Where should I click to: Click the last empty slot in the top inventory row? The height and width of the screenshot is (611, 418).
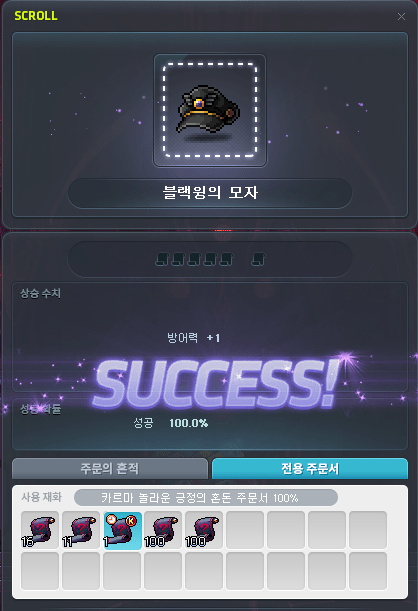coord(368,530)
